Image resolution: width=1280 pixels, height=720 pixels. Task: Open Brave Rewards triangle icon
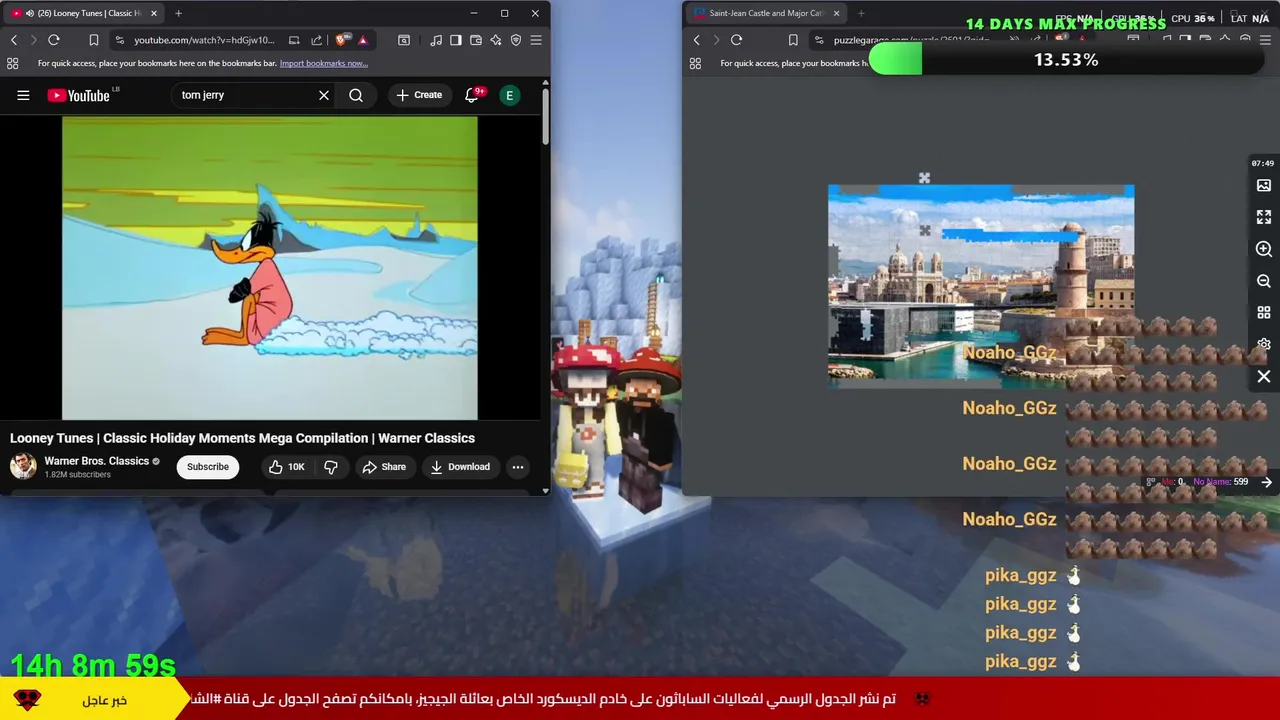coord(363,40)
